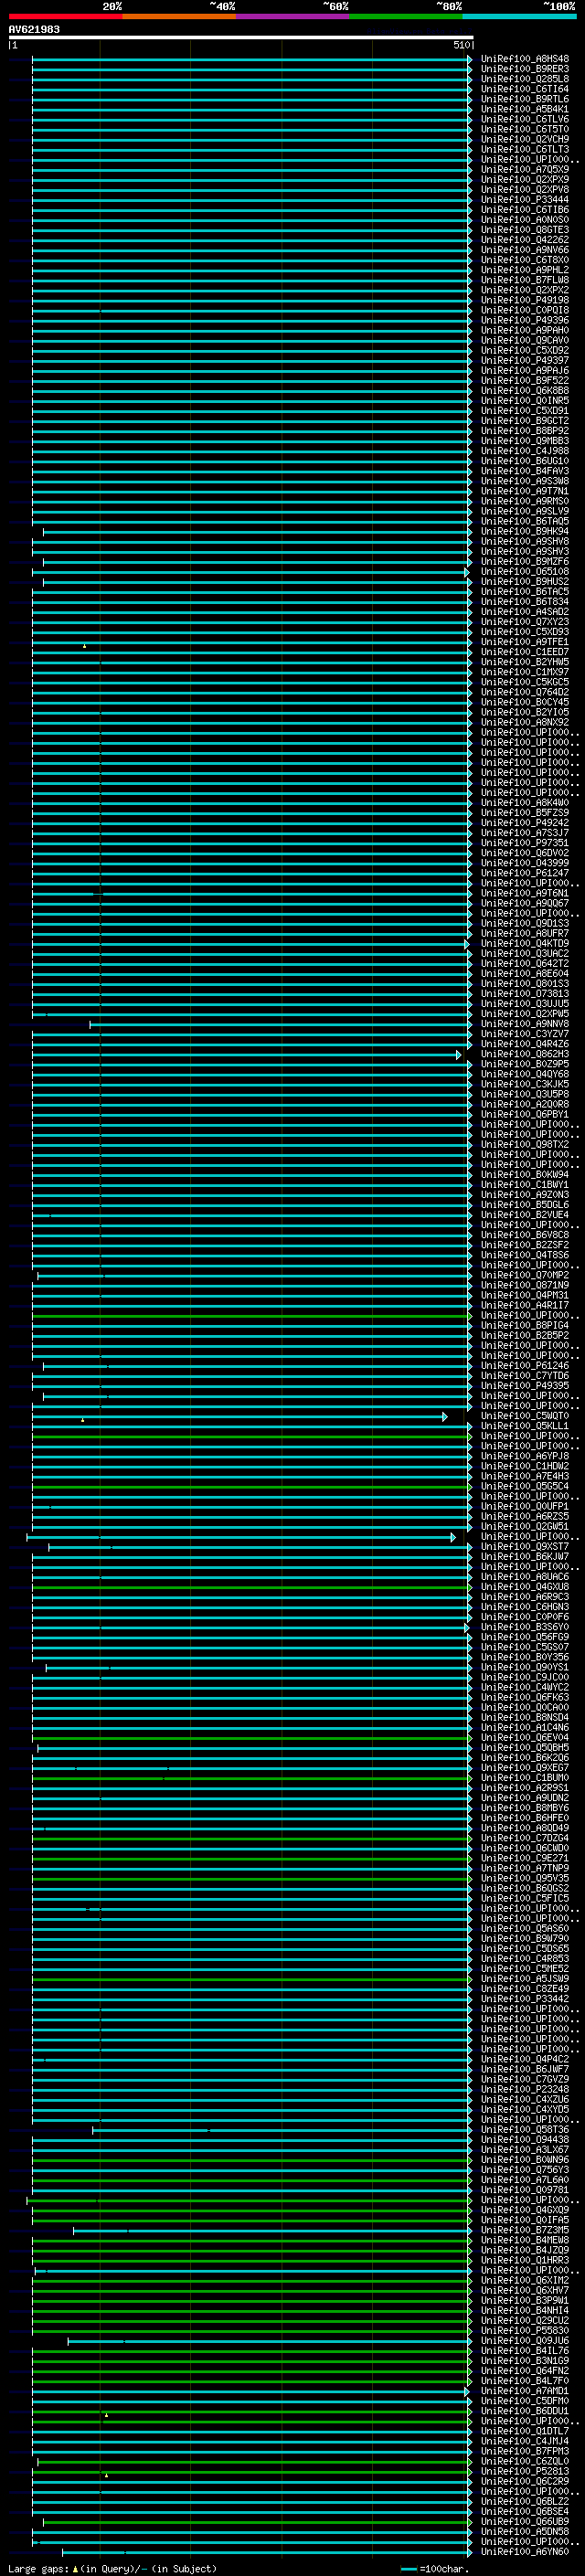Select label UniRef100_Q3UJU5
The width and height of the screenshot is (585, 2576).
tap(525, 1004)
